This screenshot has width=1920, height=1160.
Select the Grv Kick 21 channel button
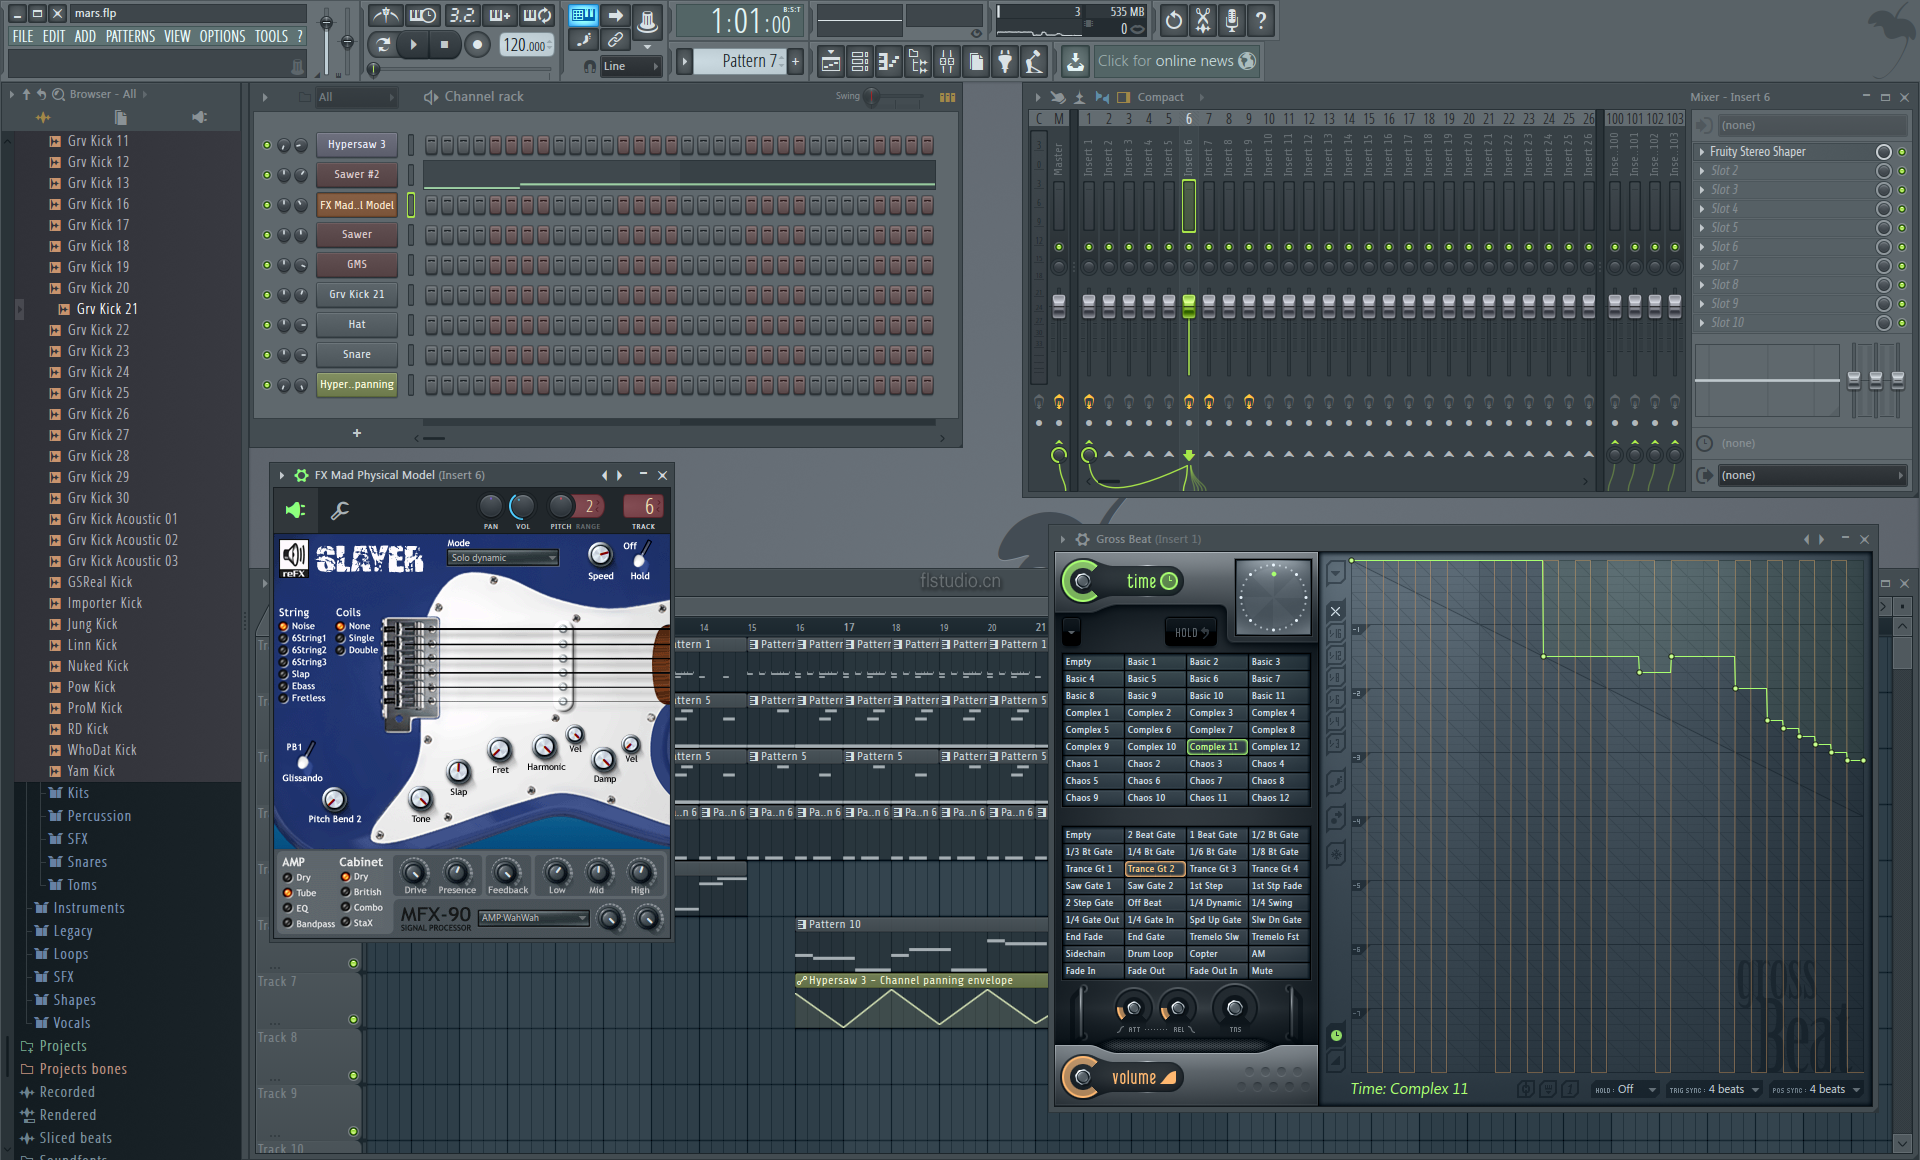(356, 294)
